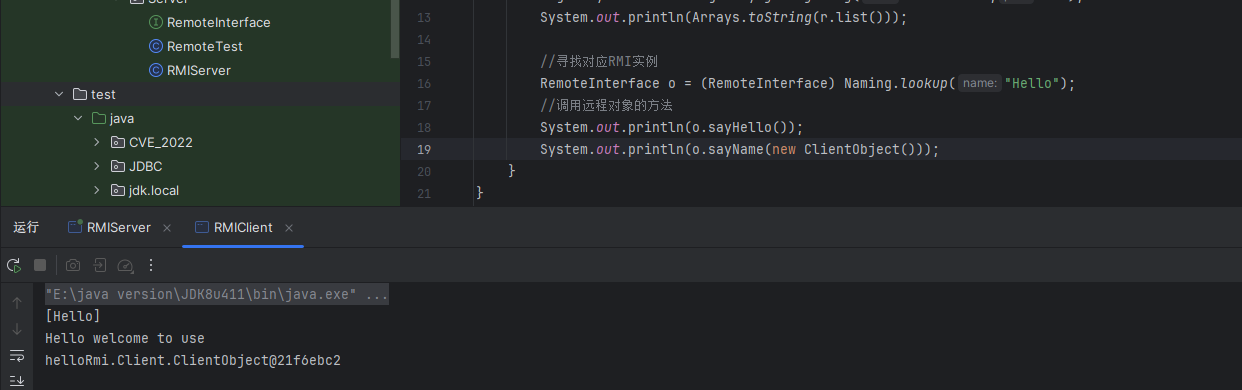Screen dimensions: 1242x390
Task: Open the RemoteTest class in tree
Action: tap(204, 46)
